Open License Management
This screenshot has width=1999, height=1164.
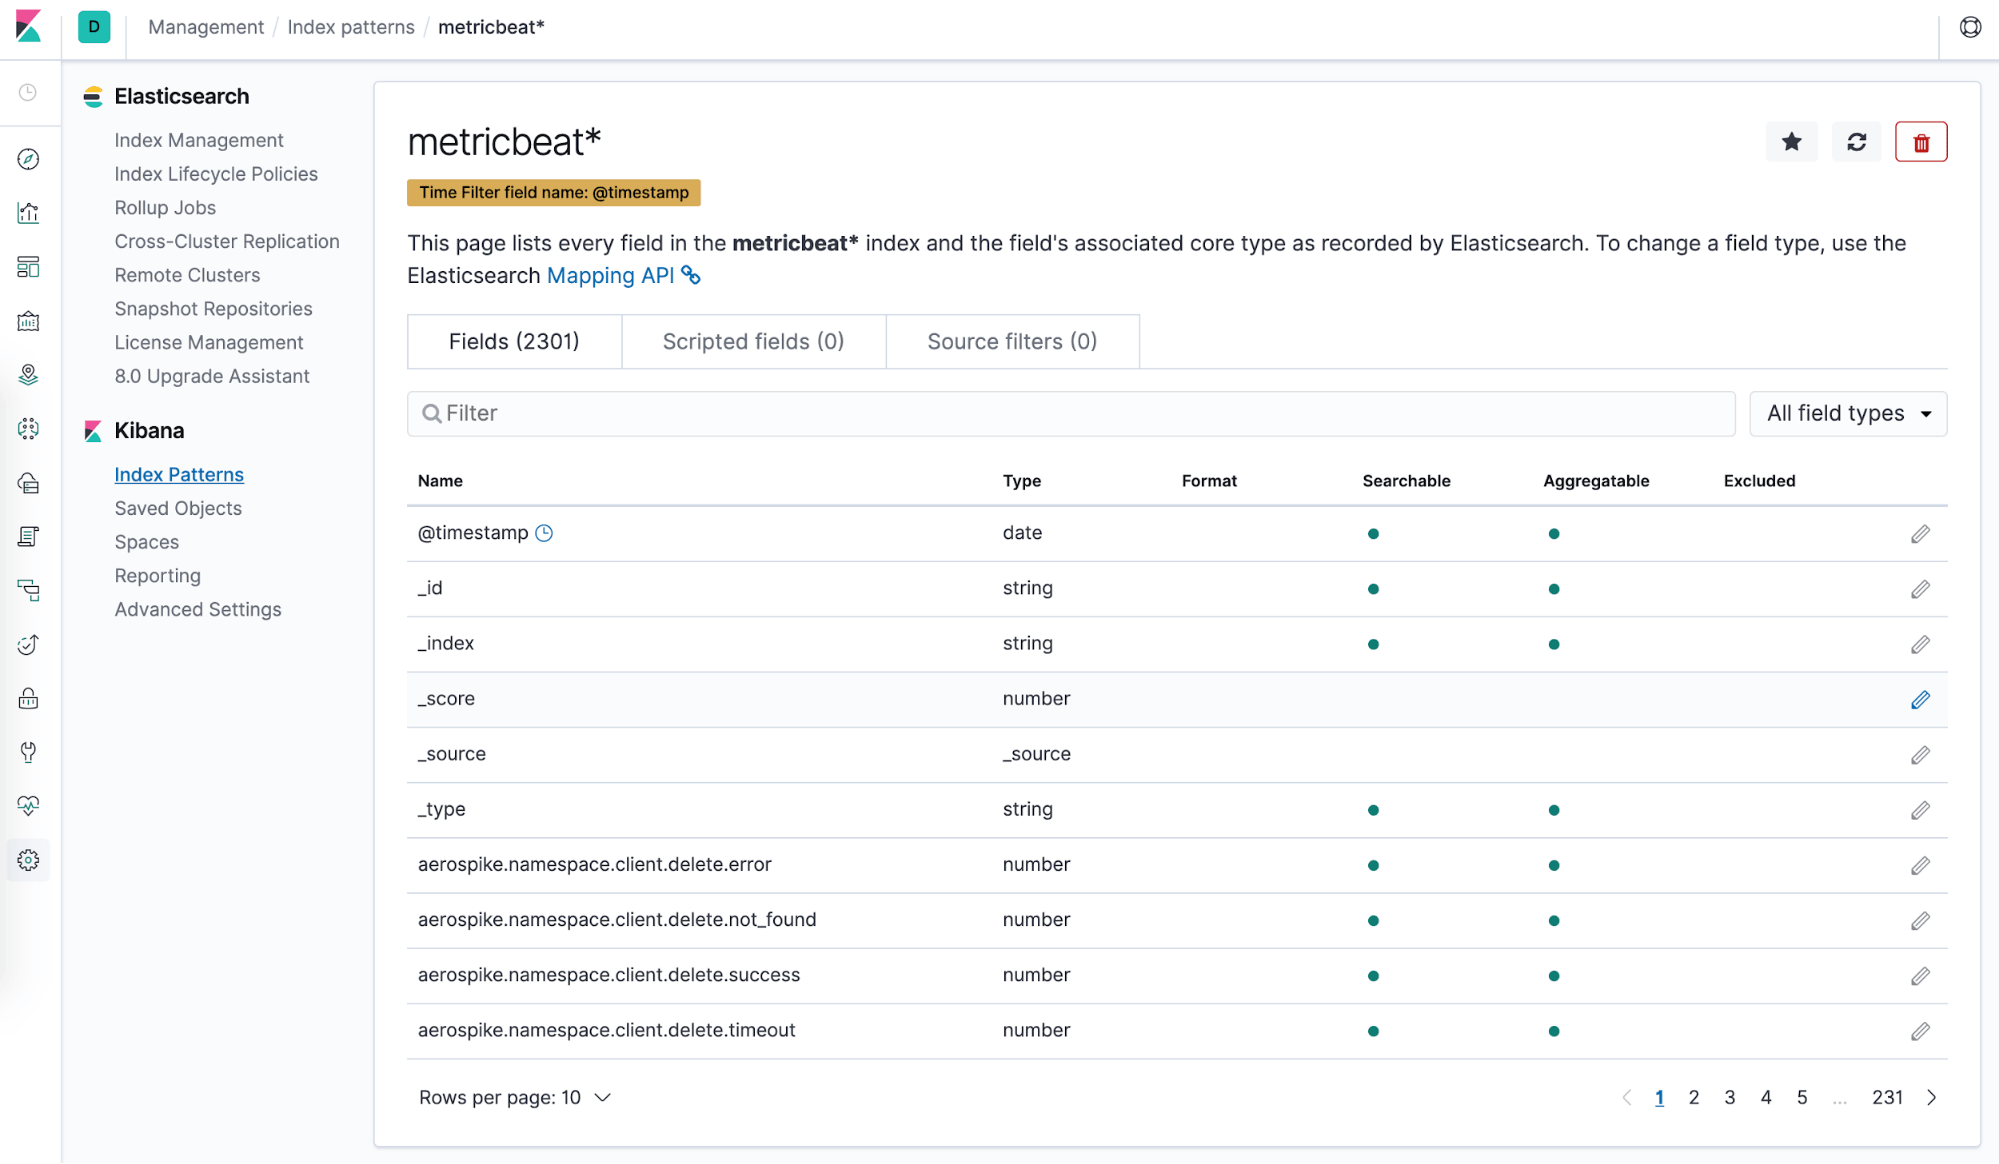coord(209,342)
